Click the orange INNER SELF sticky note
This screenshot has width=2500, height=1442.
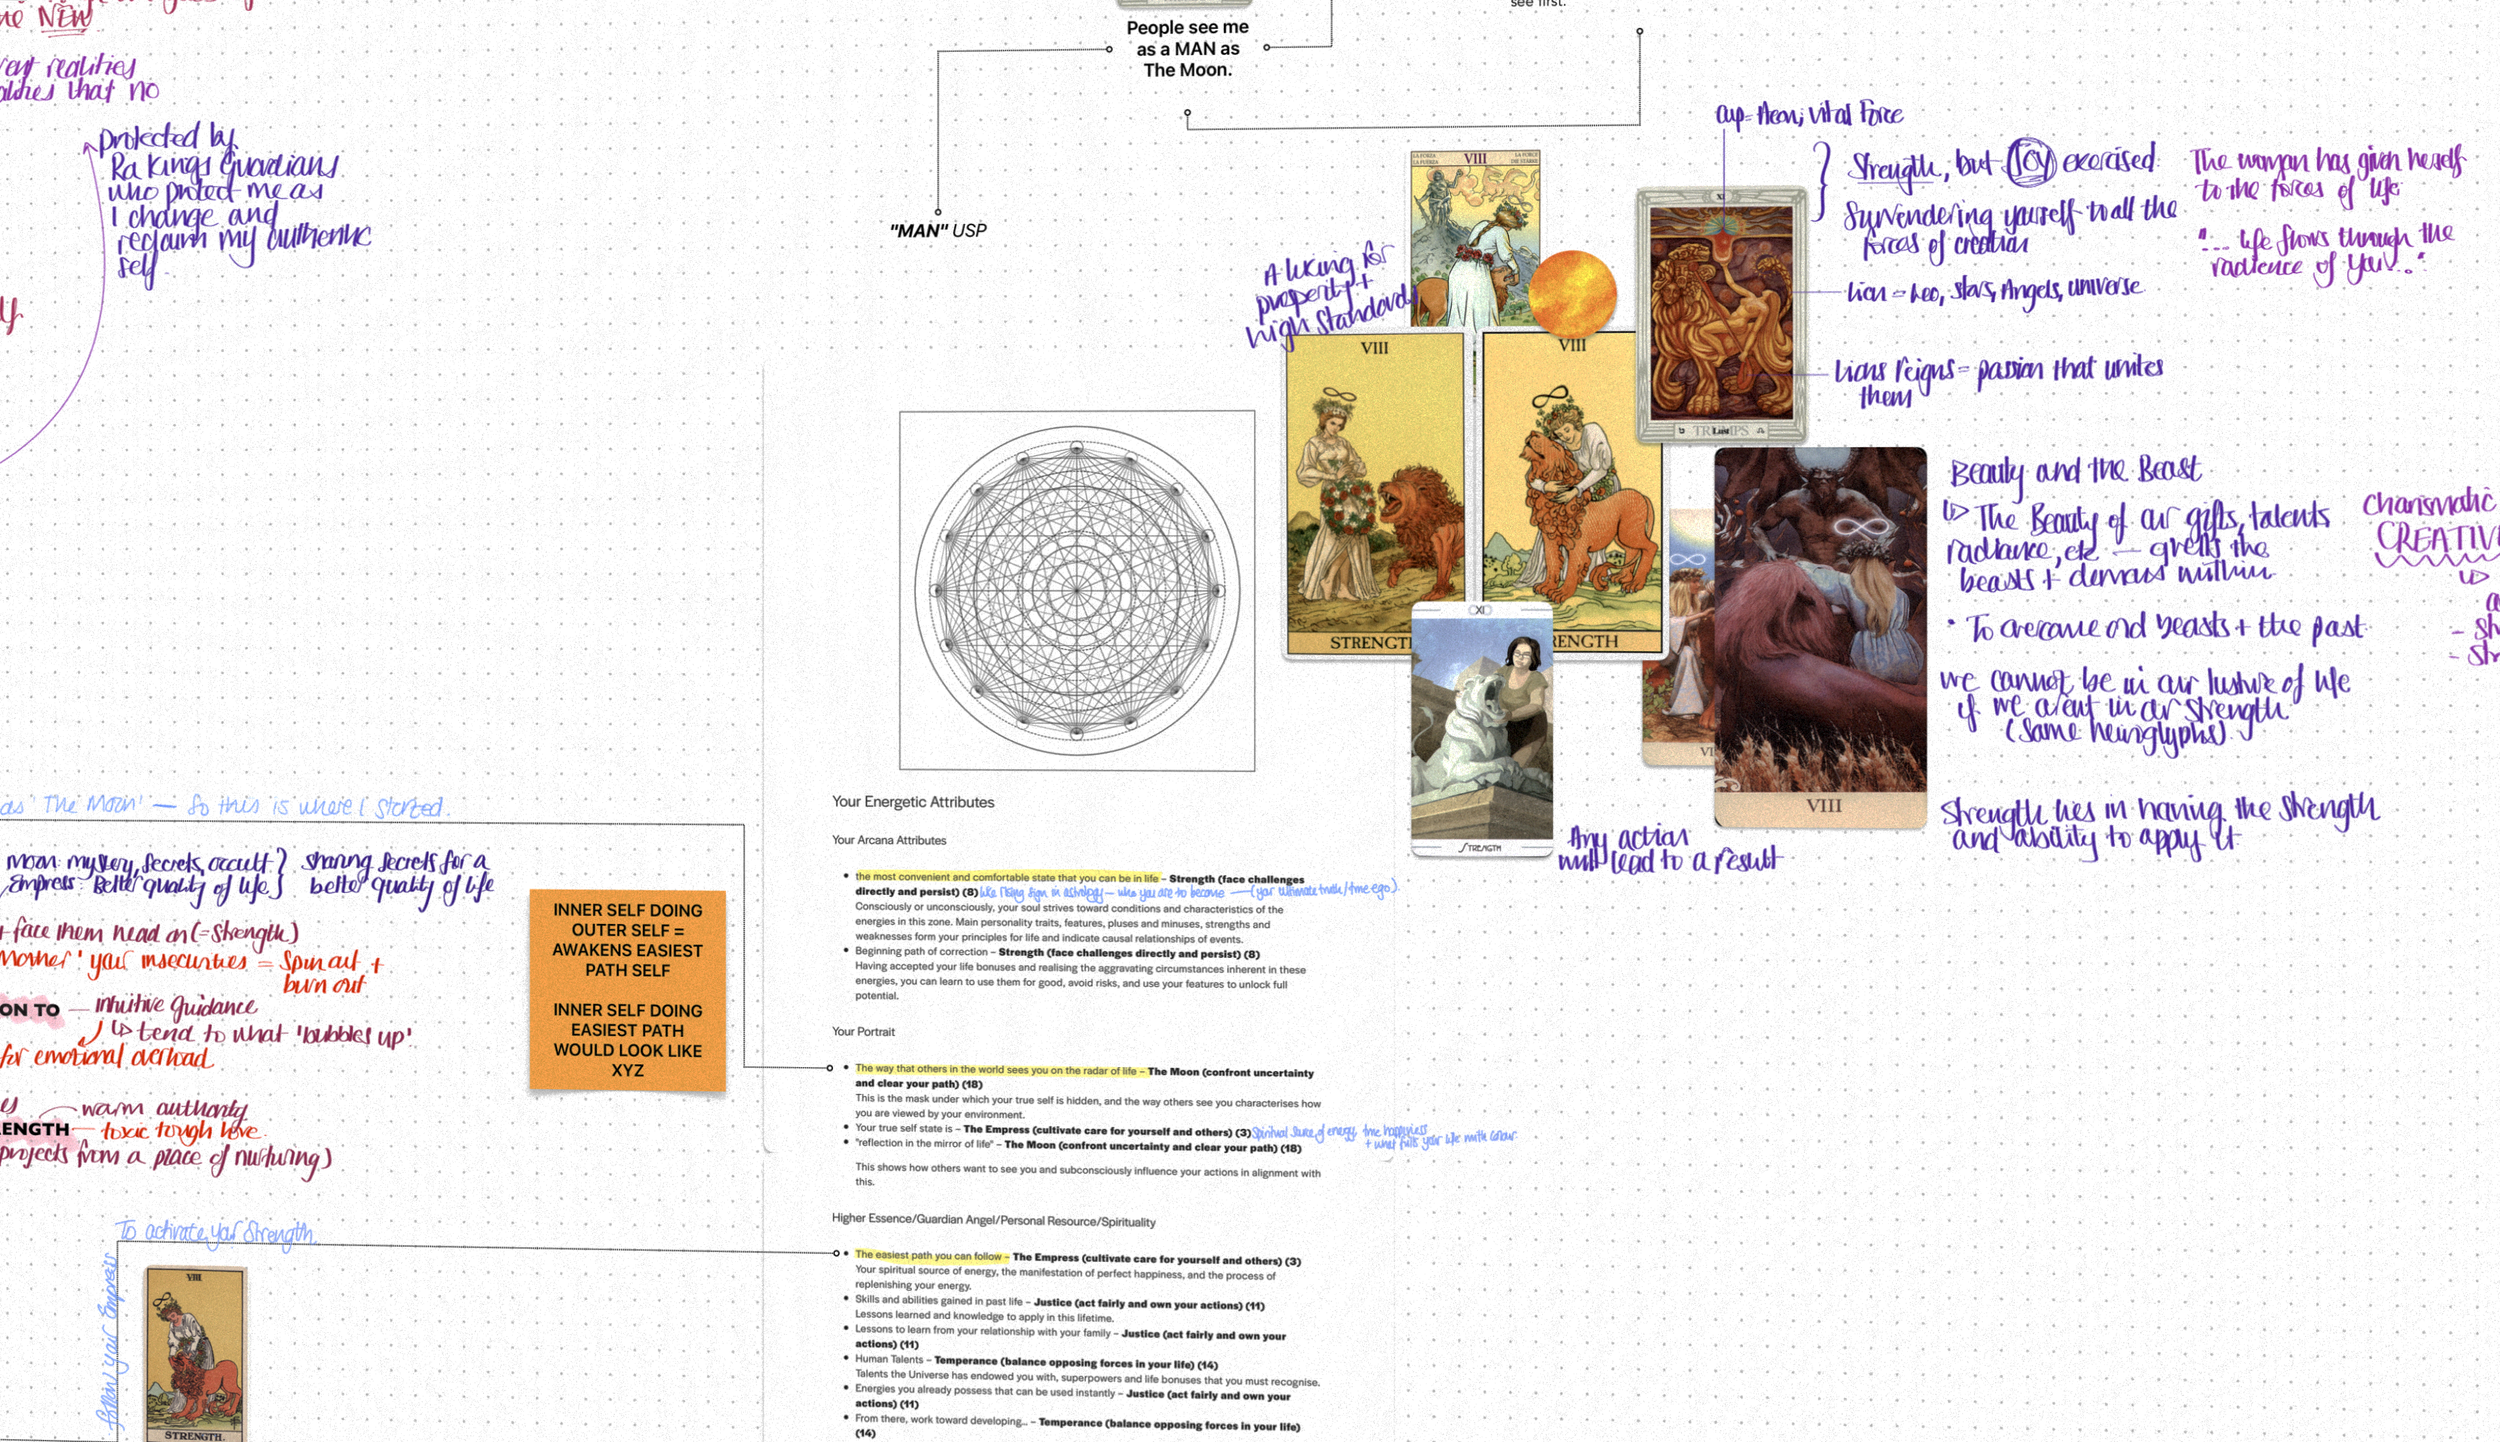(627, 989)
